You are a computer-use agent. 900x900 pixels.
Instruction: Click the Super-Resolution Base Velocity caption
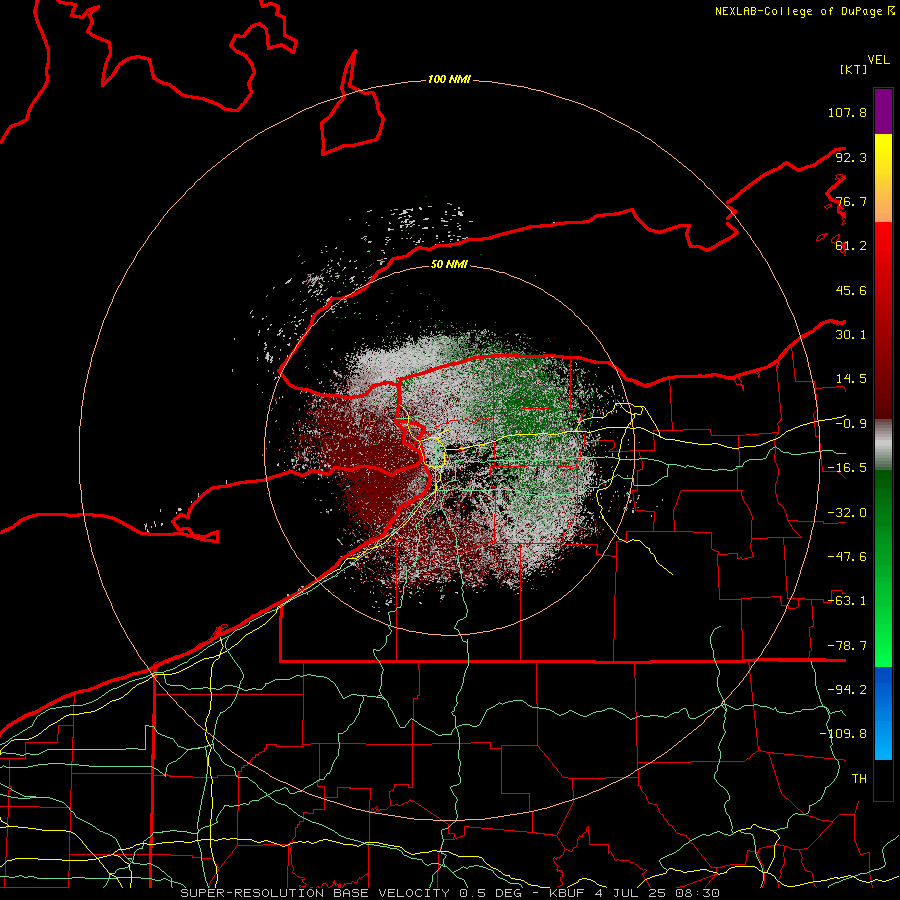click(449, 893)
